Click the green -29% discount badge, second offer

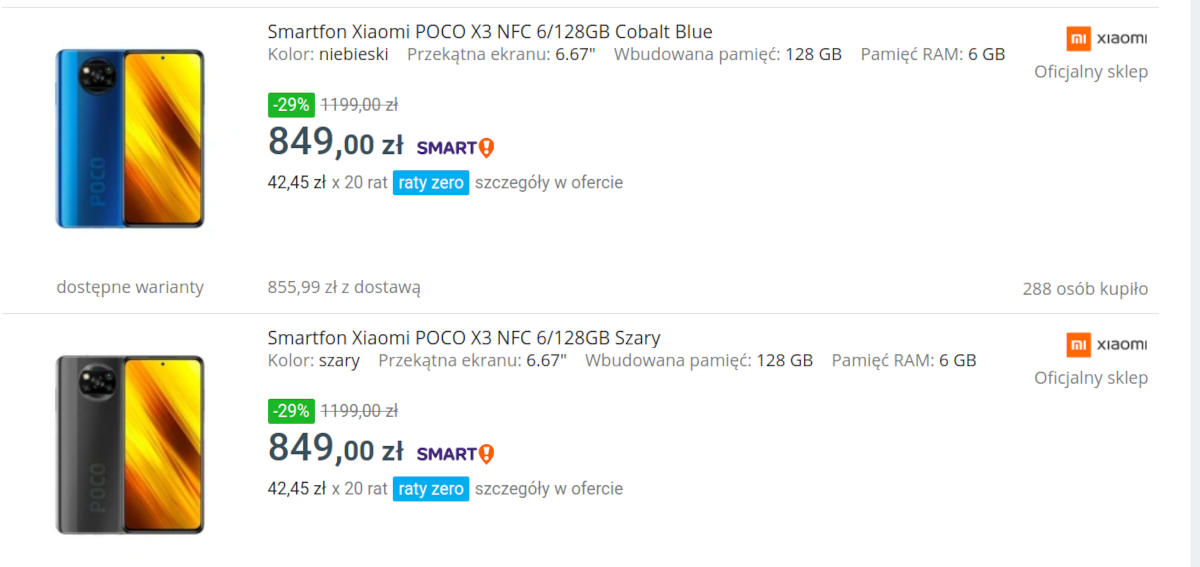point(291,410)
